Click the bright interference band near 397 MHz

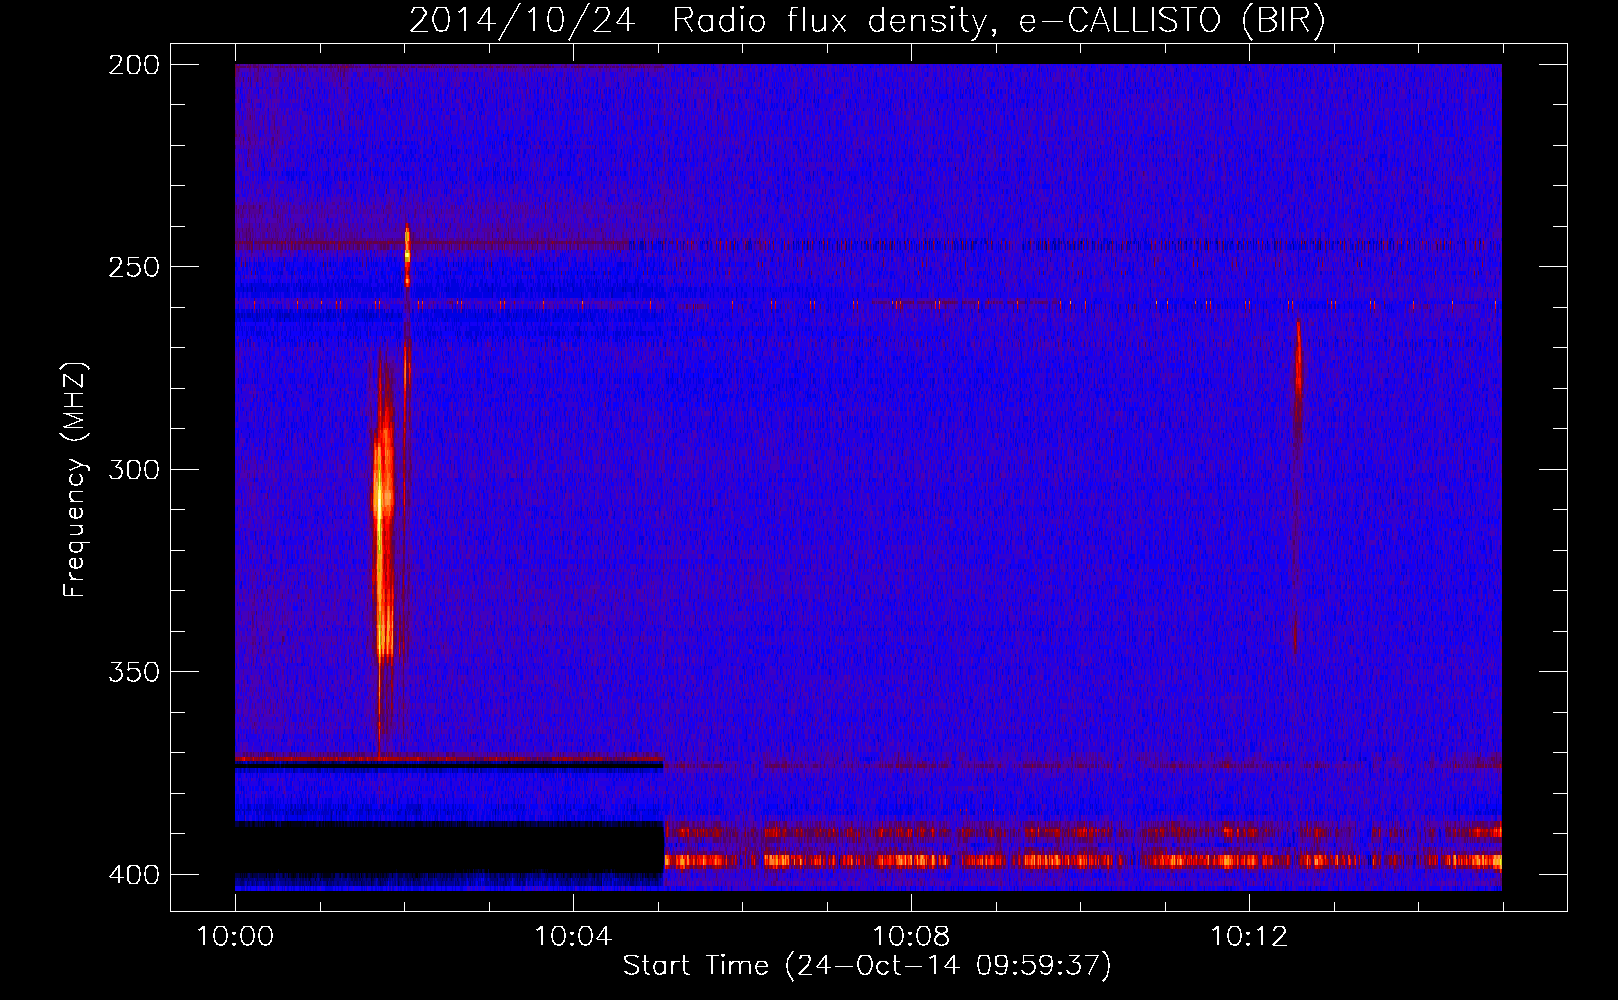tap(1083, 860)
